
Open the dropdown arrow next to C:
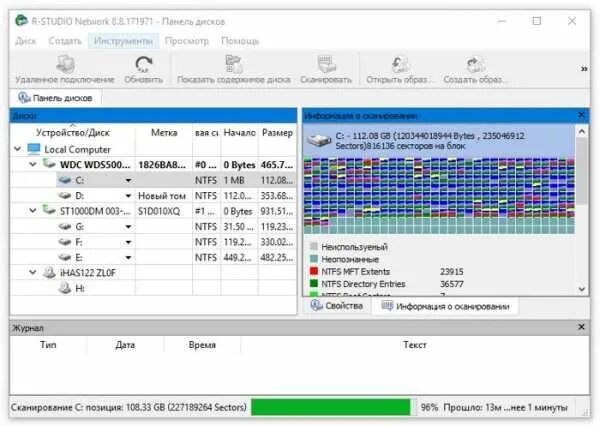coord(129,180)
